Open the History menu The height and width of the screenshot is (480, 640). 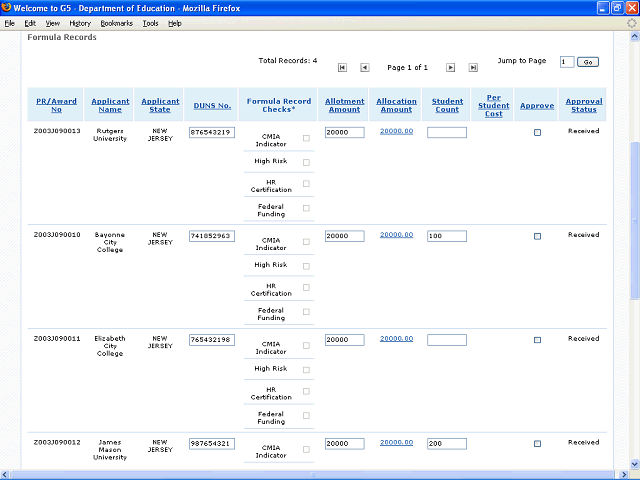[80, 23]
